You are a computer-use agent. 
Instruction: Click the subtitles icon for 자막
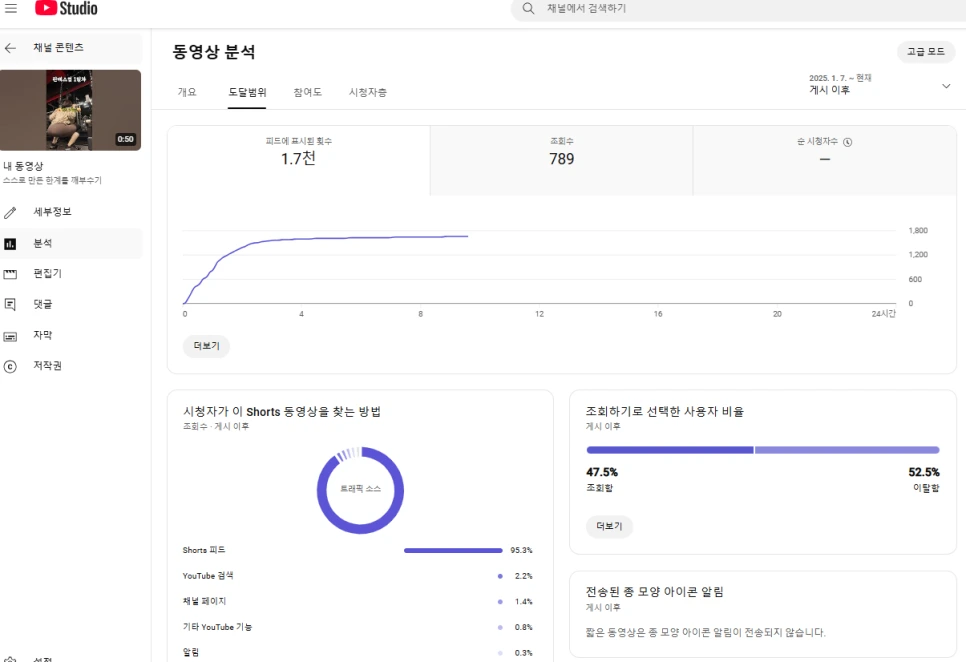(x=10, y=336)
